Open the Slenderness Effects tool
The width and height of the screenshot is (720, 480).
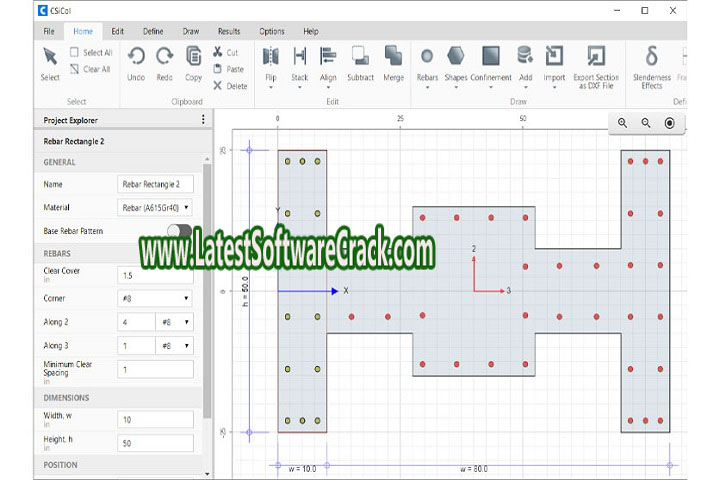click(651, 60)
